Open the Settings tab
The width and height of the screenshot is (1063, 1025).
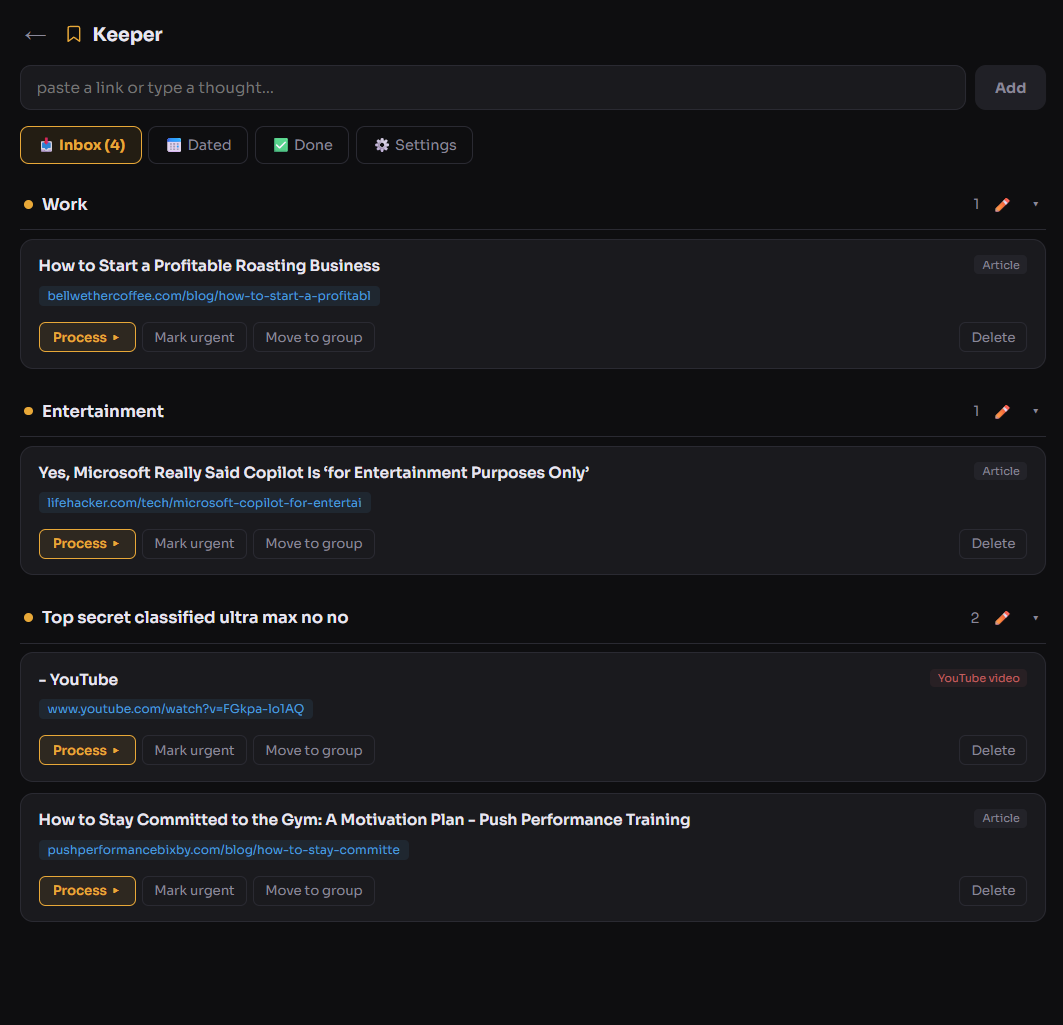[x=414, y=145]
